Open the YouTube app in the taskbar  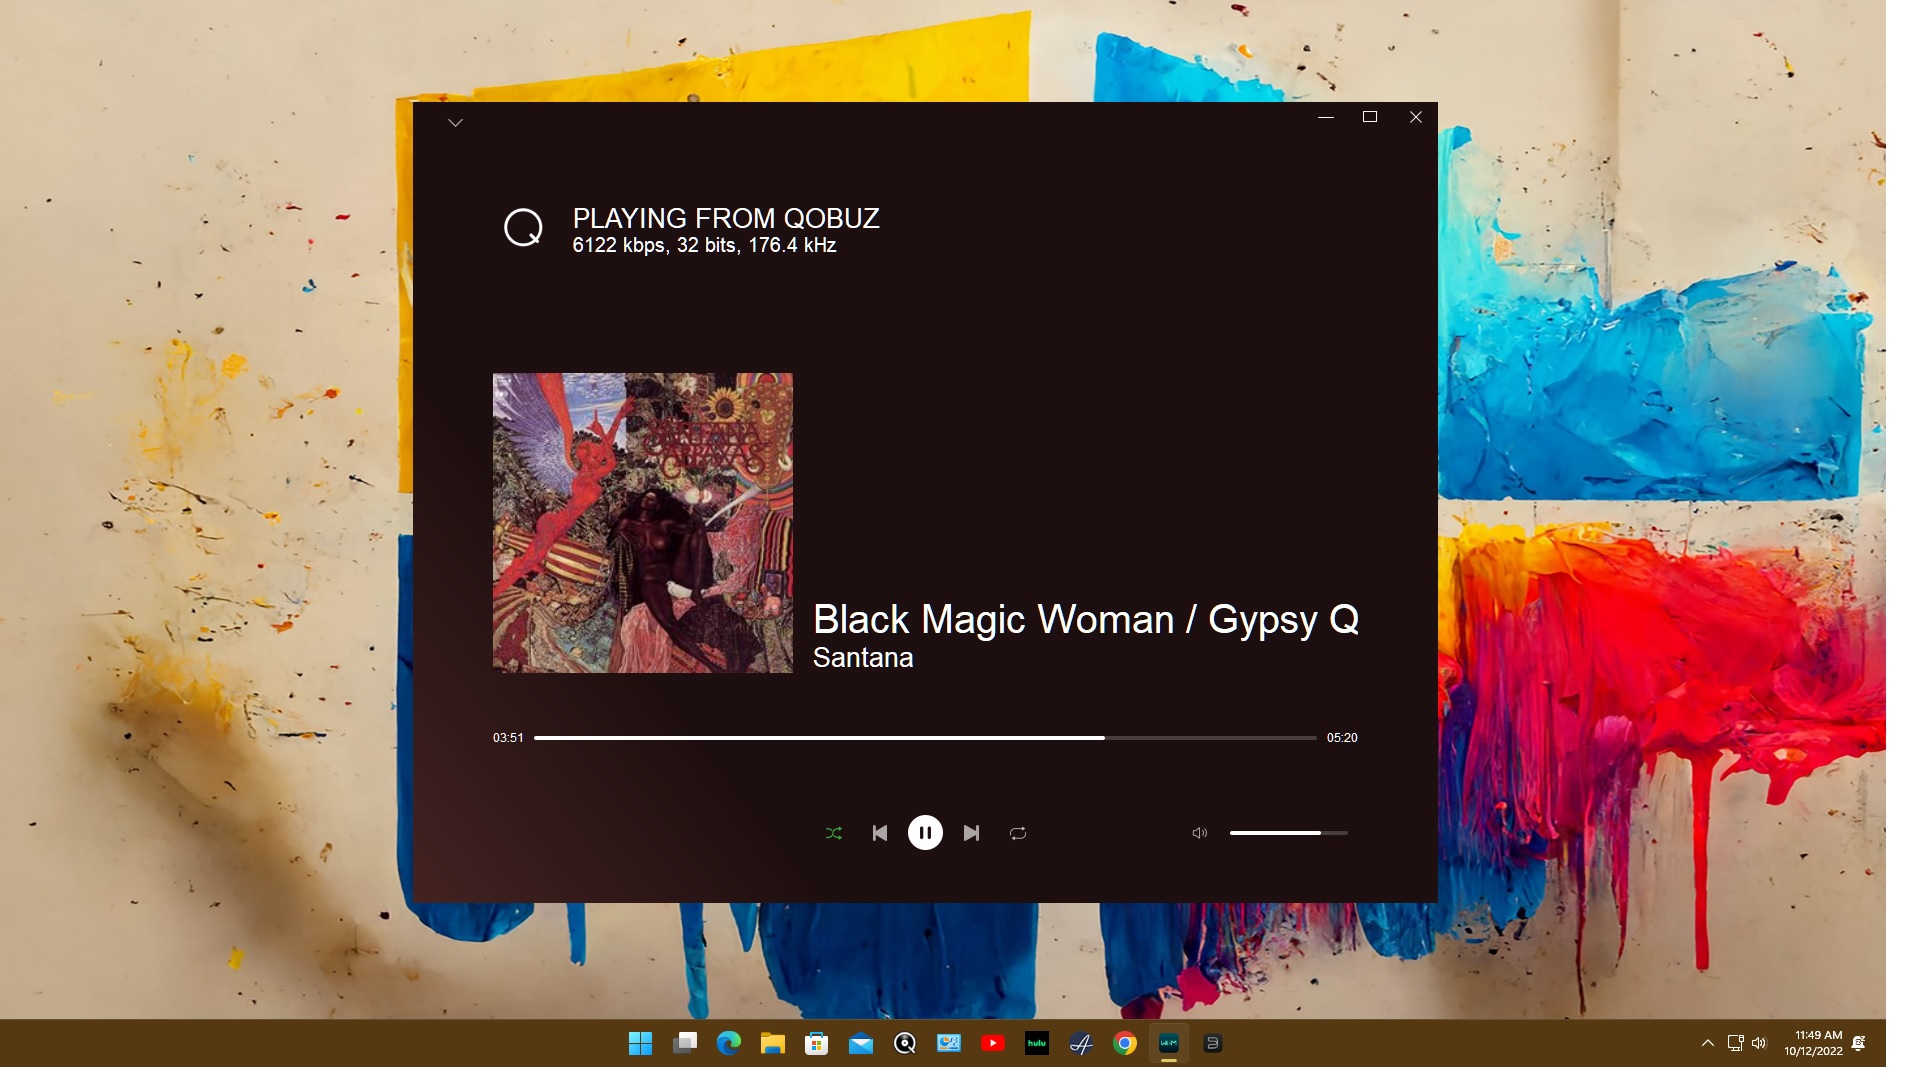tap(993, 1044)
